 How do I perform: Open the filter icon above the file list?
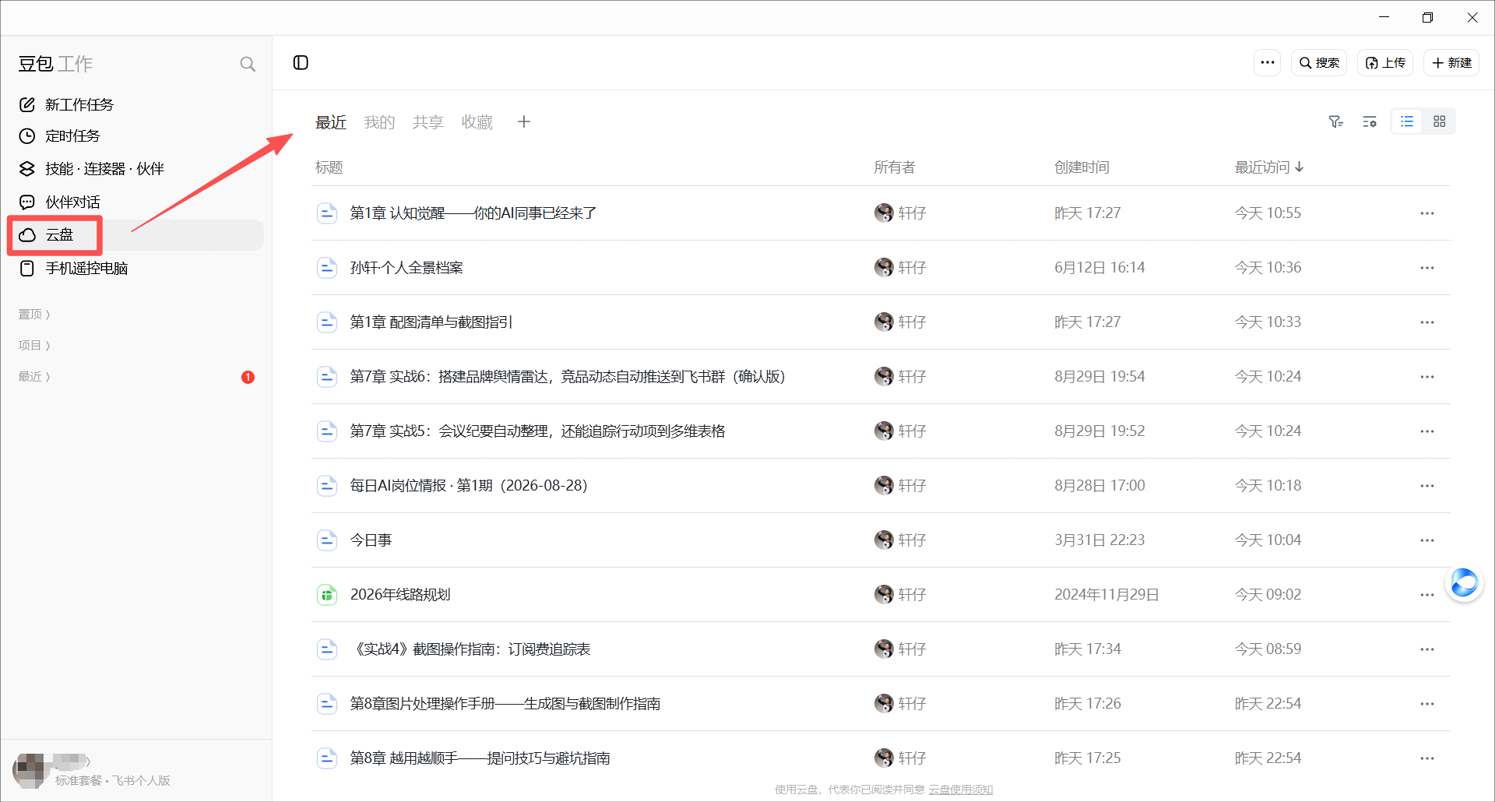pos(1336,122)
